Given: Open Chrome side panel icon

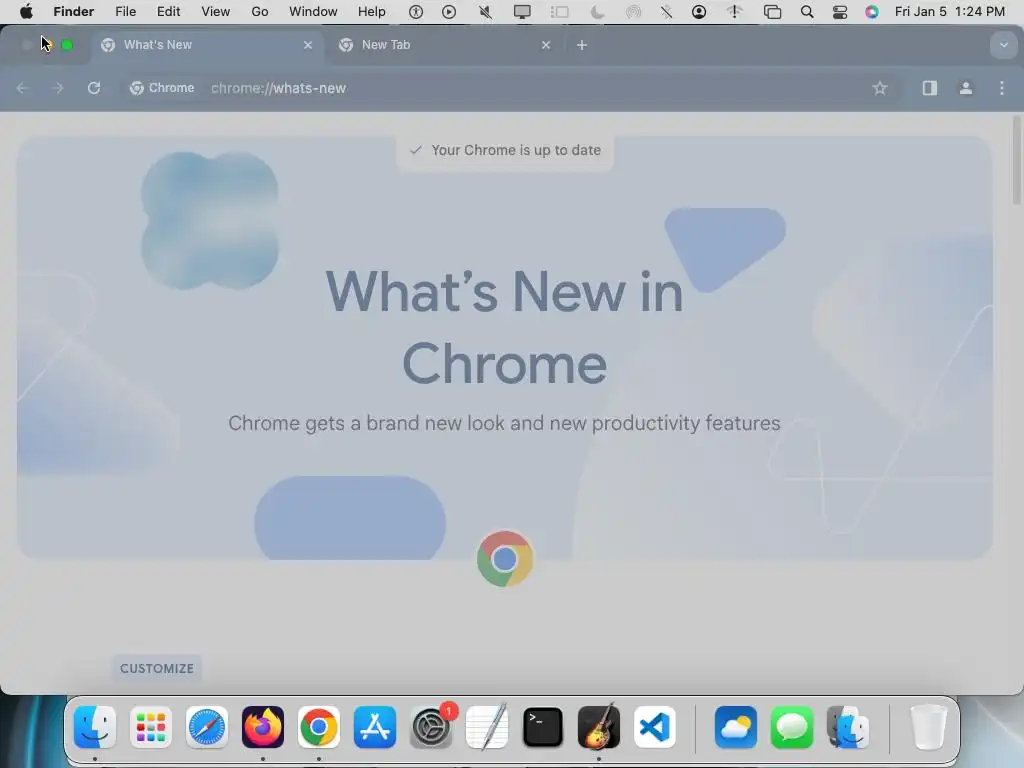Looking at the screenshot, I should click(929, 88).
